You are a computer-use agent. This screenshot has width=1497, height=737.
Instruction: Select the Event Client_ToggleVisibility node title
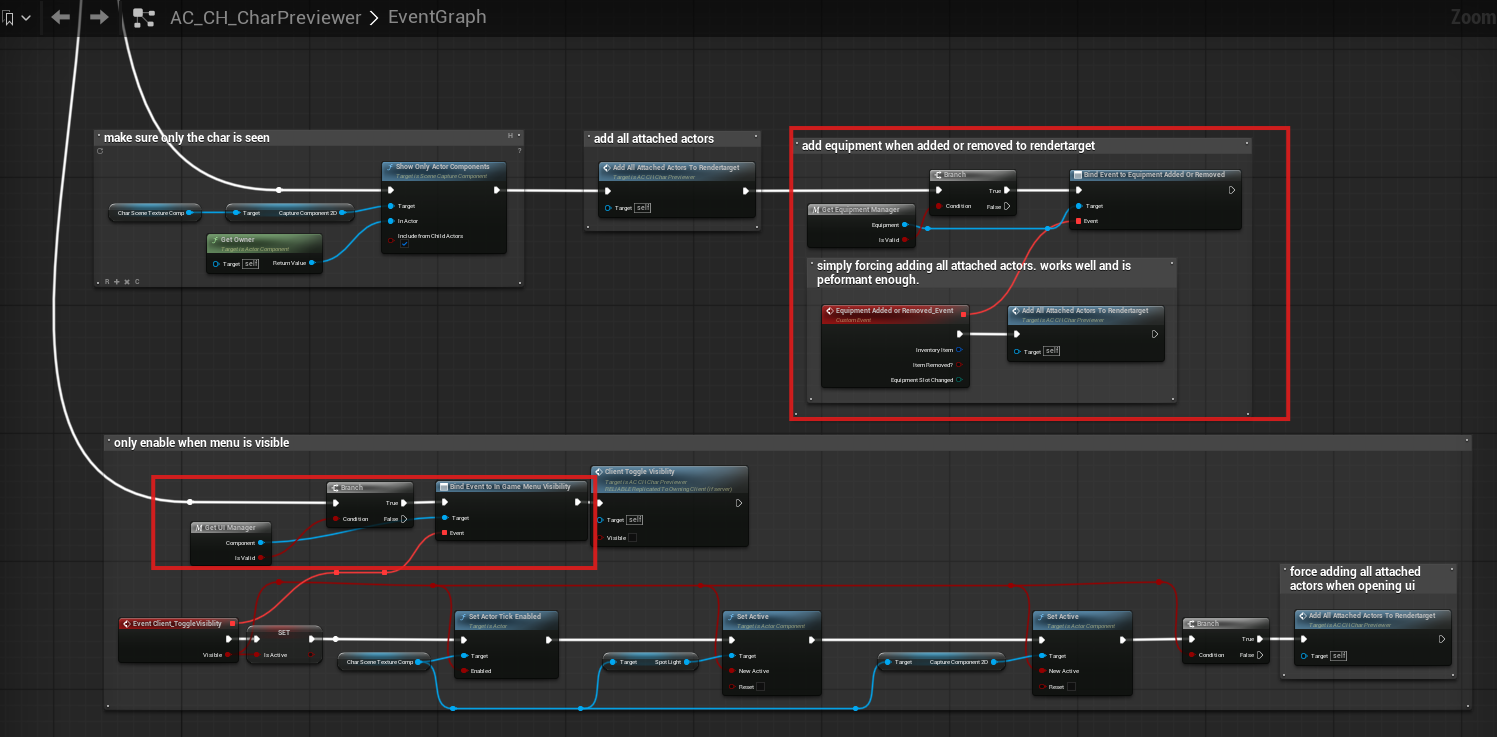coord(177,623)
